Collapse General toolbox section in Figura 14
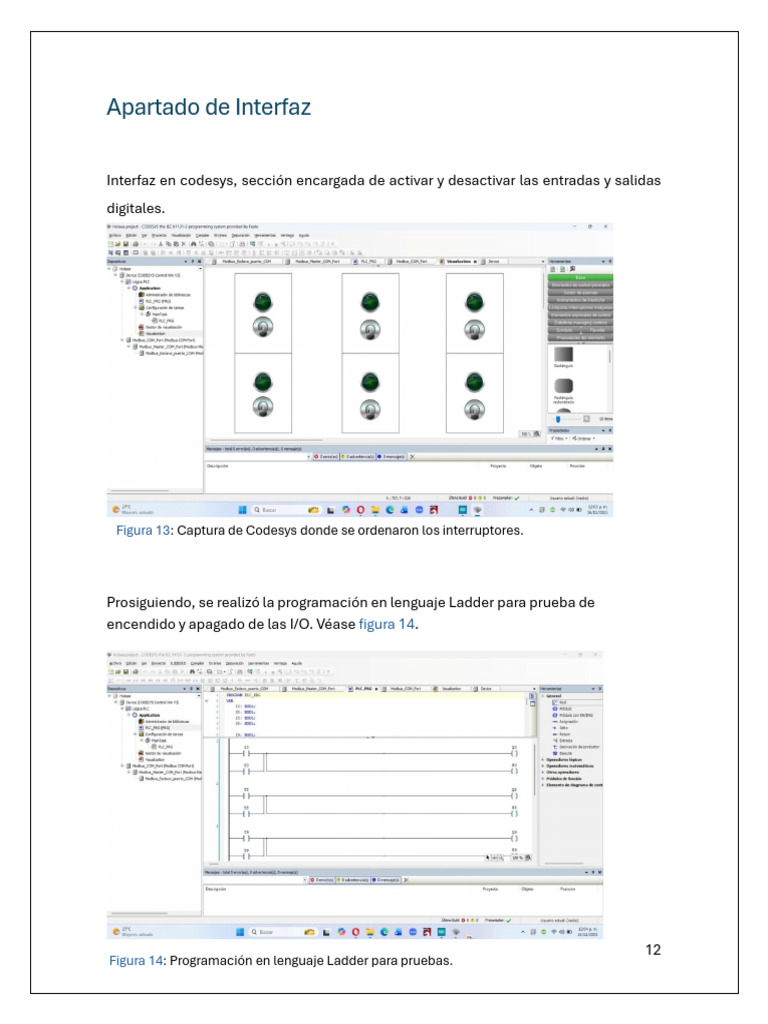The height and width of the screenshot is (1024, 768). point(543,696)
